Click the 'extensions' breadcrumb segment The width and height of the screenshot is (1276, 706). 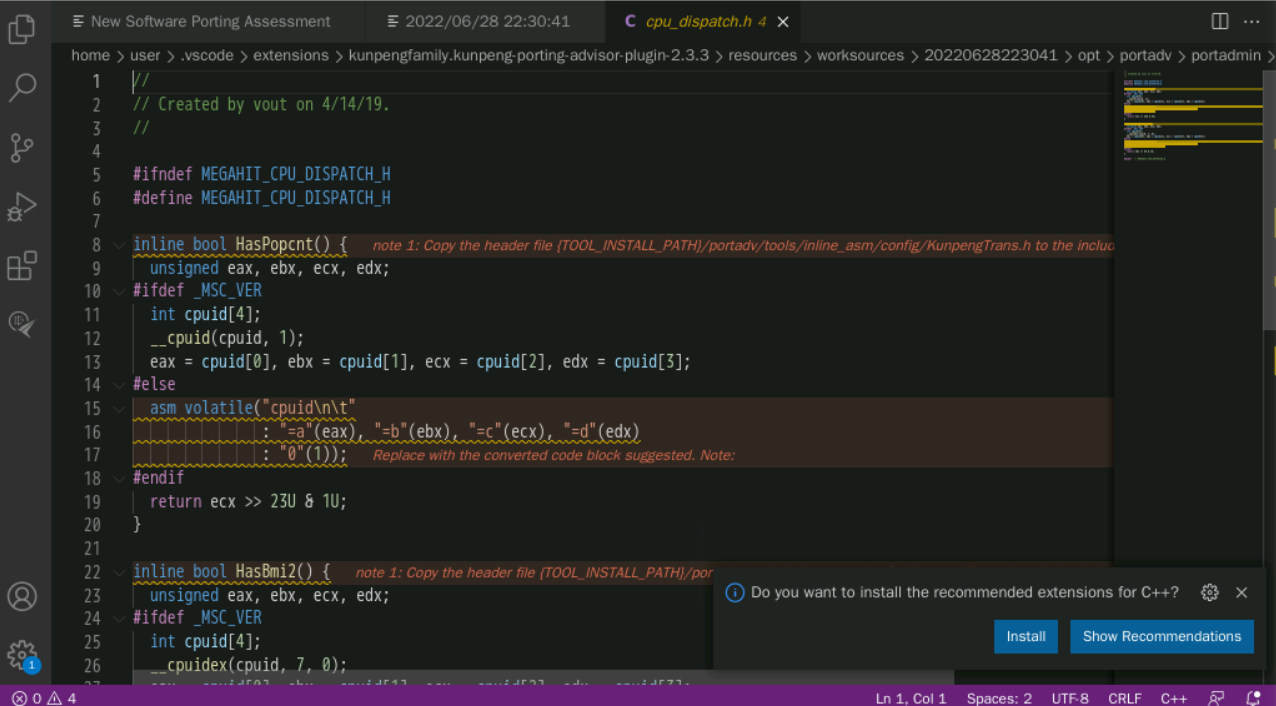click(x=291, y=55)
